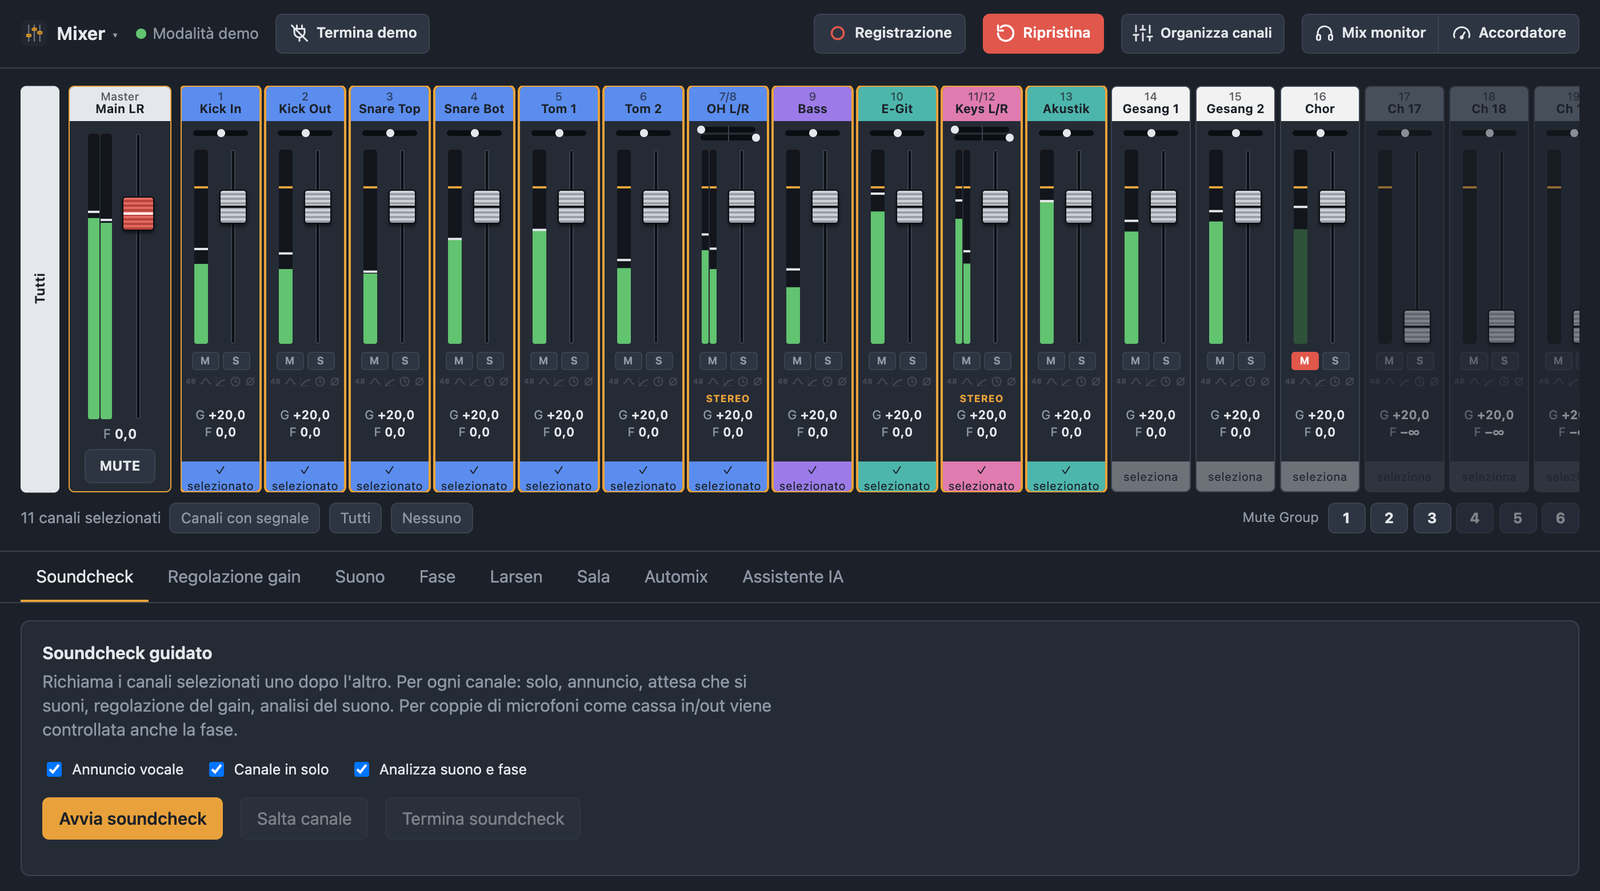This screenshot has width=1600, height=891.
Task: Deselect the Keys L/R channel
Action: click(x=982, y=477)
